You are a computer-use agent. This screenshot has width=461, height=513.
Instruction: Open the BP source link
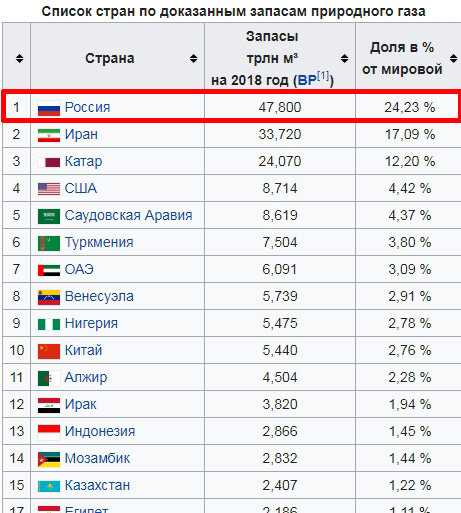click(307, 80)
